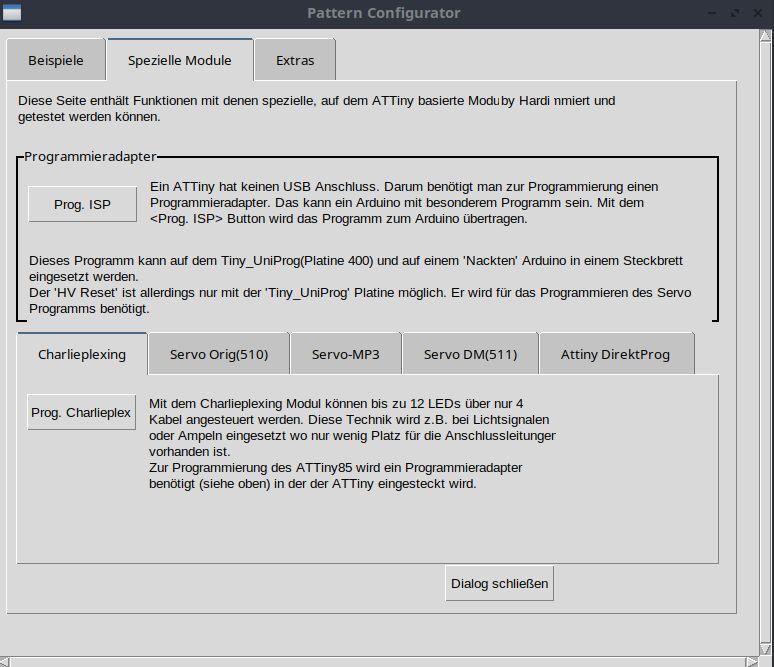The height and width of the screenshot is (667, 774).
Task: Open the window menu icon in title bar
Action: pos(12,13)
